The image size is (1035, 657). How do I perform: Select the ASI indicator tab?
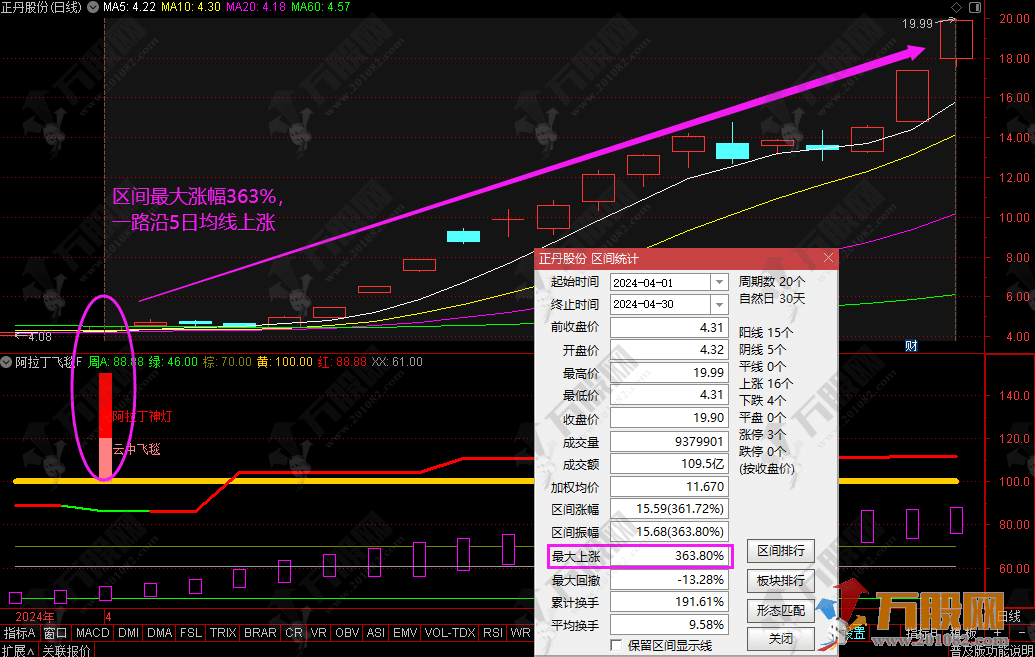pos(376,633)
